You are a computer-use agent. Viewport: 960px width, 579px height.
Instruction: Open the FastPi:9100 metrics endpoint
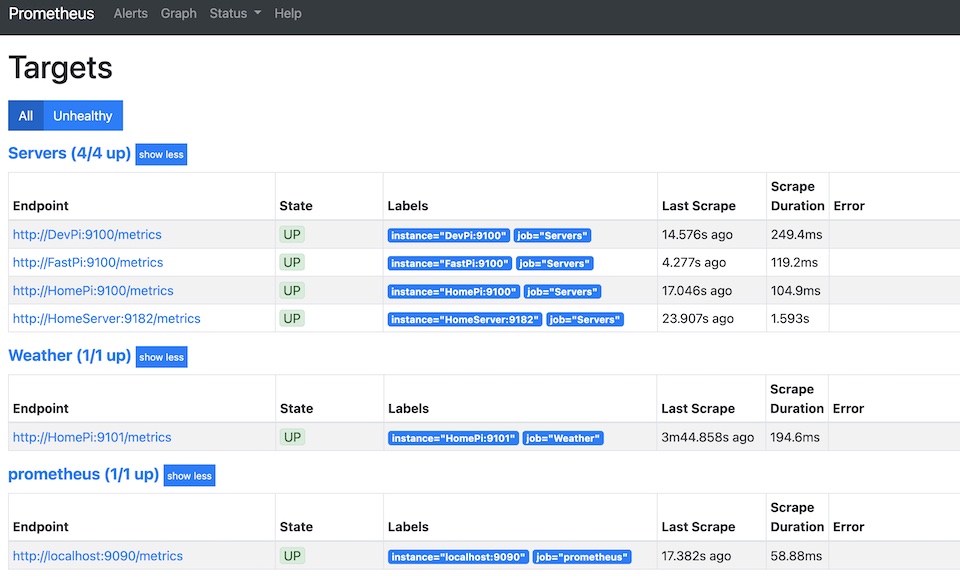click(x=88, y=263)
